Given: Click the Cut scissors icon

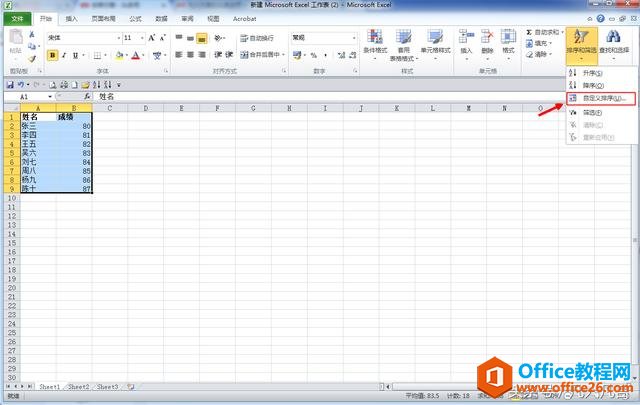Looking at the screenshot, I should 32,35.
